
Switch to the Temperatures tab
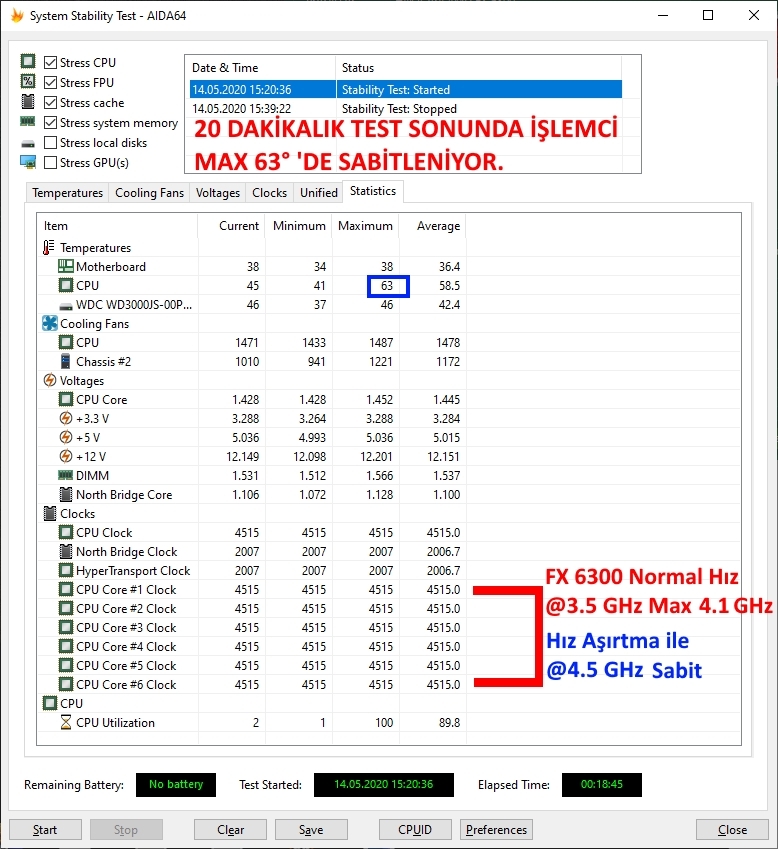pos(67,193)
